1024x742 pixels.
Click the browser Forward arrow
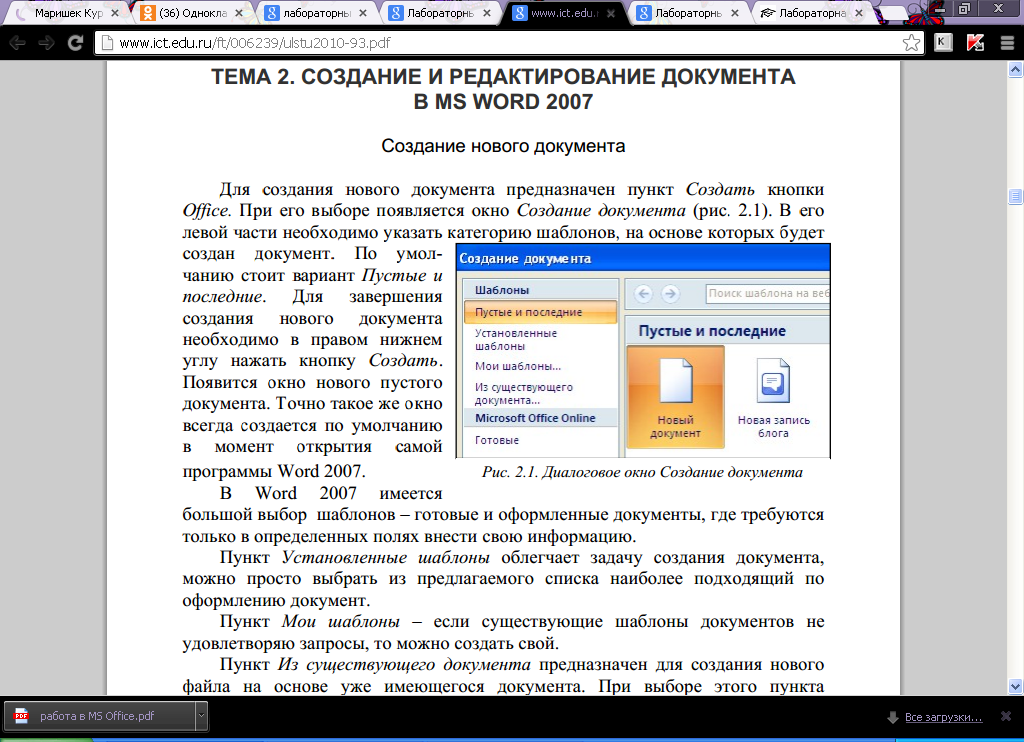click(46, 43)
